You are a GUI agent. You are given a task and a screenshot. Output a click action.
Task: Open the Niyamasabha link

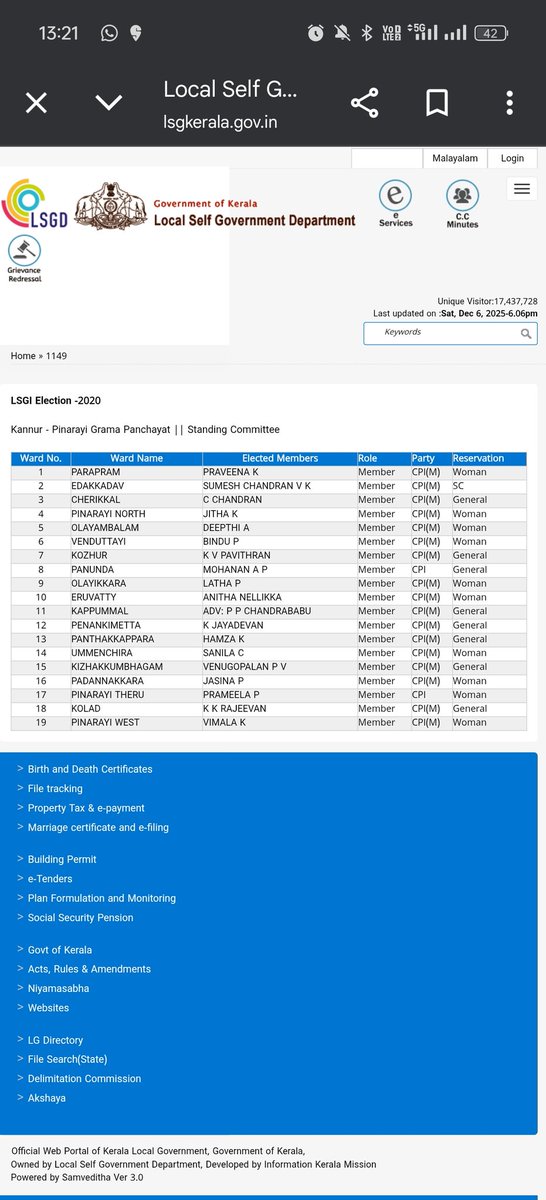pyautogui.click(x=58, y=988)
